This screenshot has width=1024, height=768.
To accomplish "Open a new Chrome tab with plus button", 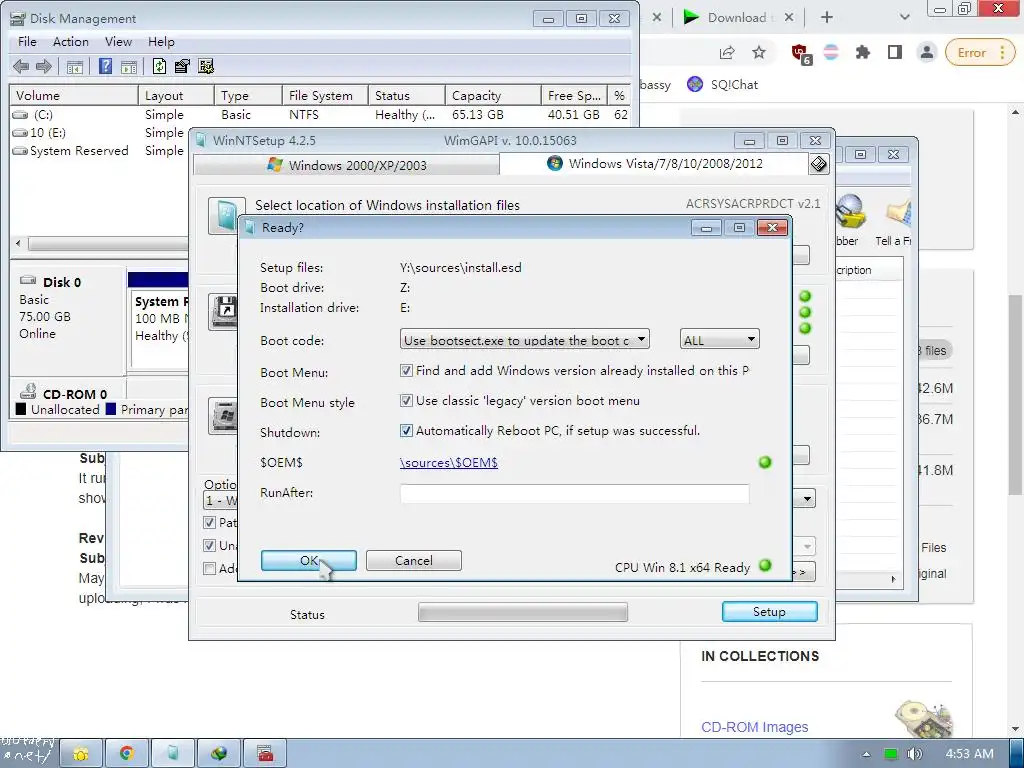I will coord(827,18).
